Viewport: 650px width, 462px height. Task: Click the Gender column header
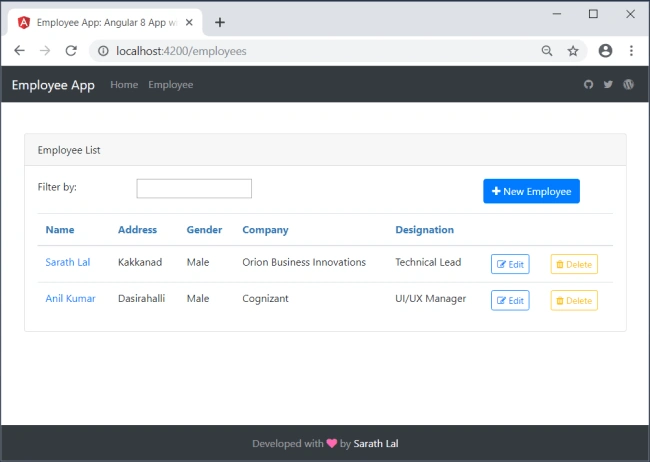point(204,230)
